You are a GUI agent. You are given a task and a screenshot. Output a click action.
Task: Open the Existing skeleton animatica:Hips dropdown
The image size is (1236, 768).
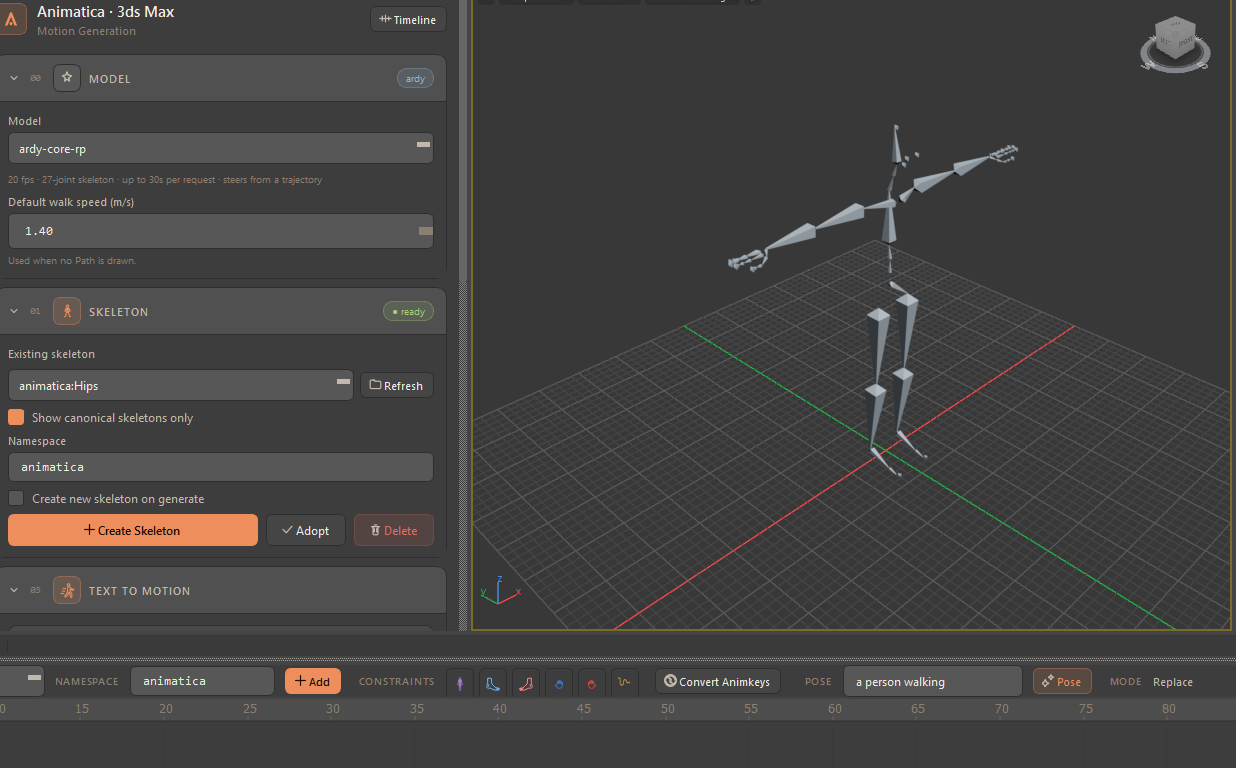pyautogui.click(x=181, y=385)
